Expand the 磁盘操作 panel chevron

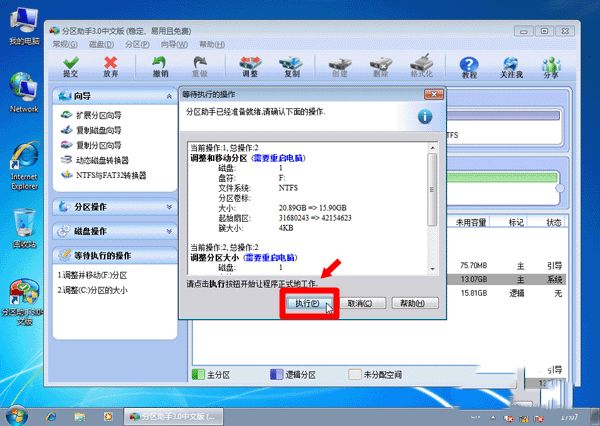tap(169, 231)
